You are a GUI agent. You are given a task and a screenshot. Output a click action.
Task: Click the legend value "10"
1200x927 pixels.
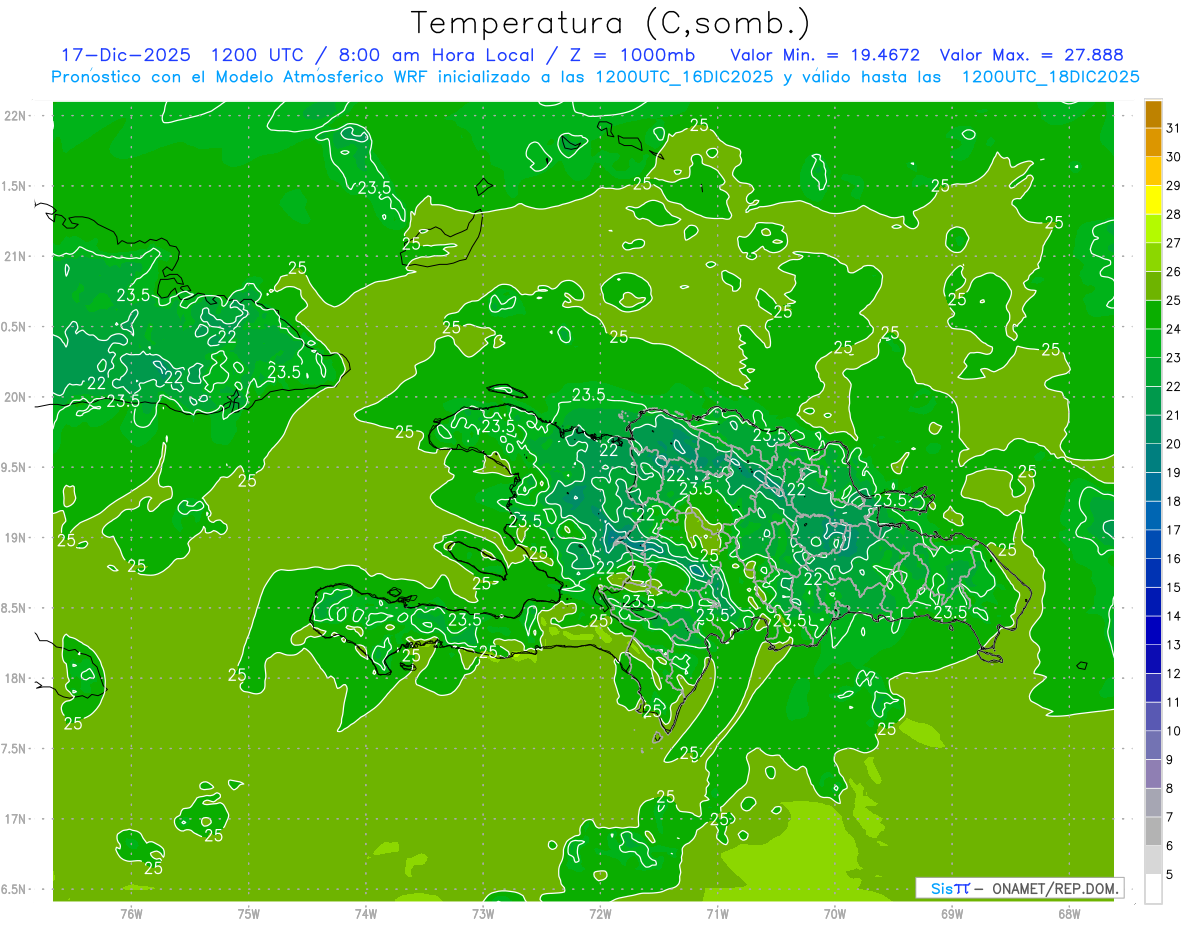1174,731
